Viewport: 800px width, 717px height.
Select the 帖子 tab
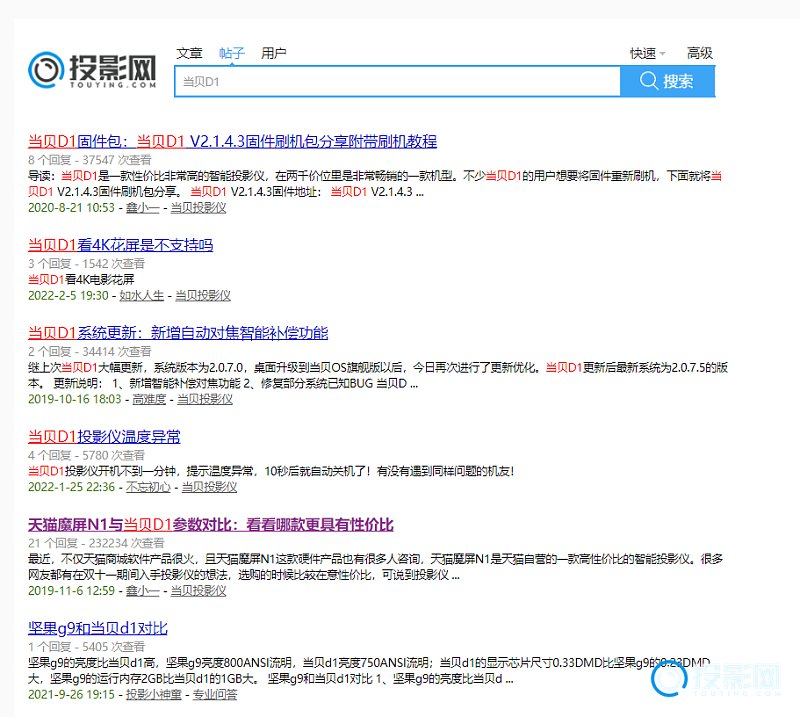(x=232, y=53)
